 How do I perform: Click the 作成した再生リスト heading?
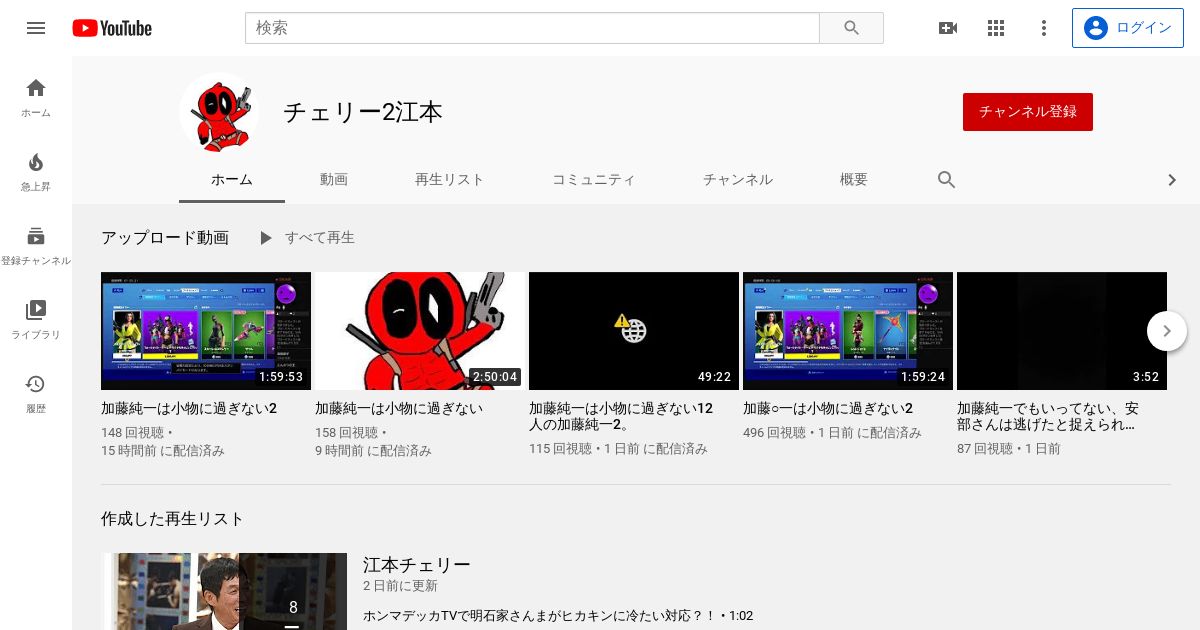click(x=172, y=519)
